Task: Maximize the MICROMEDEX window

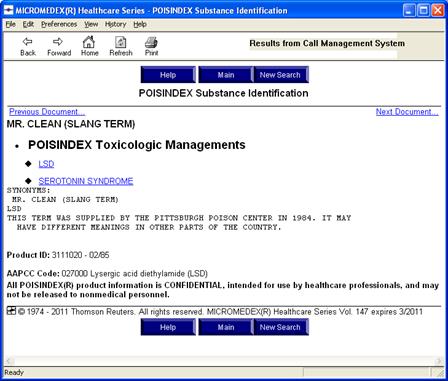Action: point(423,11)
